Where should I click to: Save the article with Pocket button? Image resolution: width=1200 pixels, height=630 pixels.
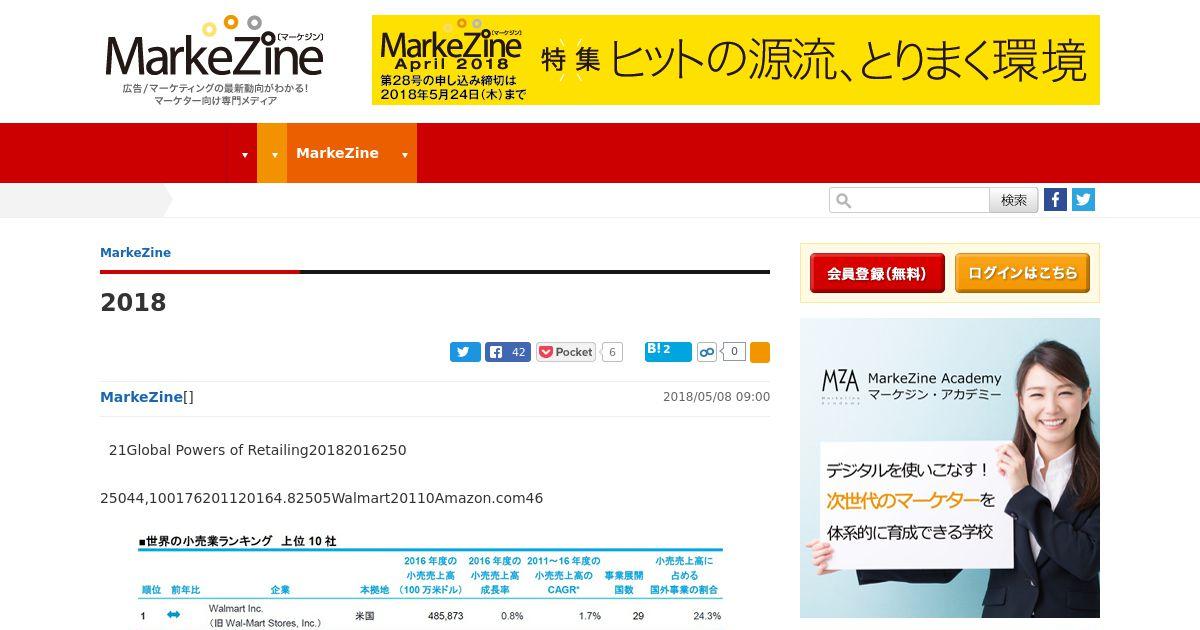566,352
